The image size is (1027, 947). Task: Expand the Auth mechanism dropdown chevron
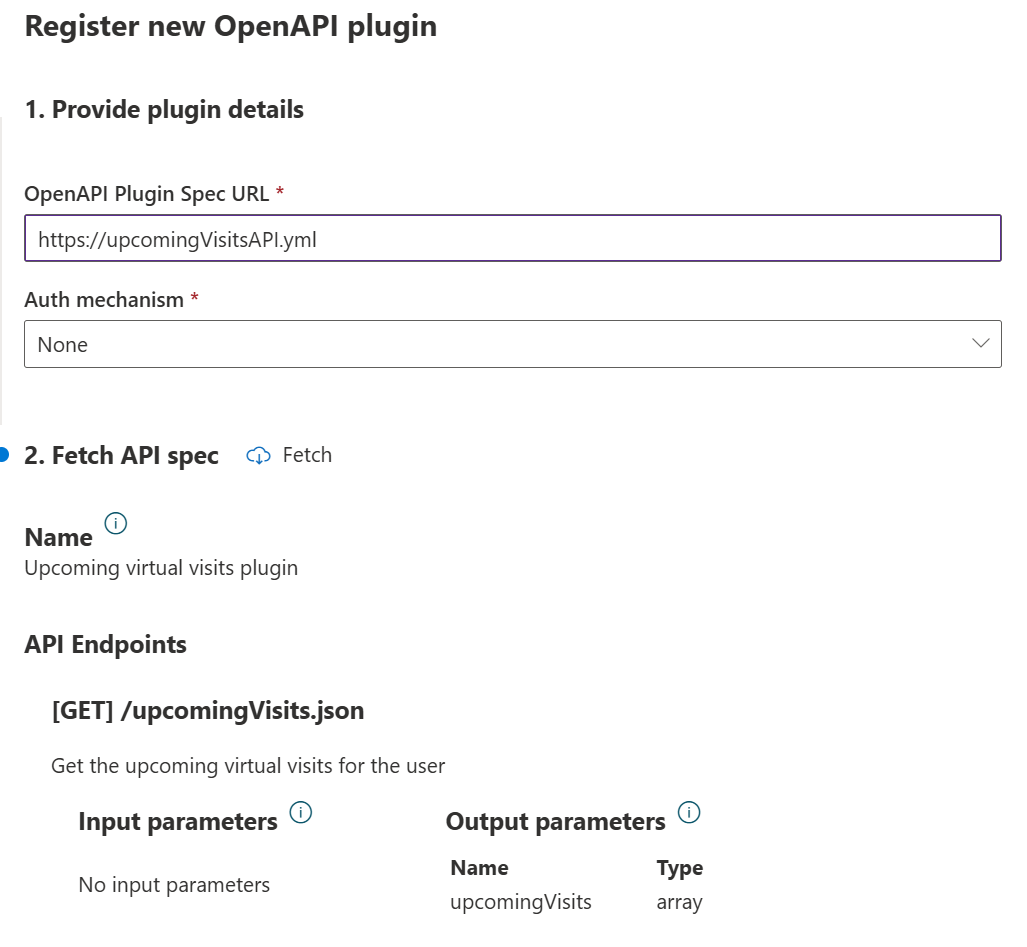click(980, 344)
